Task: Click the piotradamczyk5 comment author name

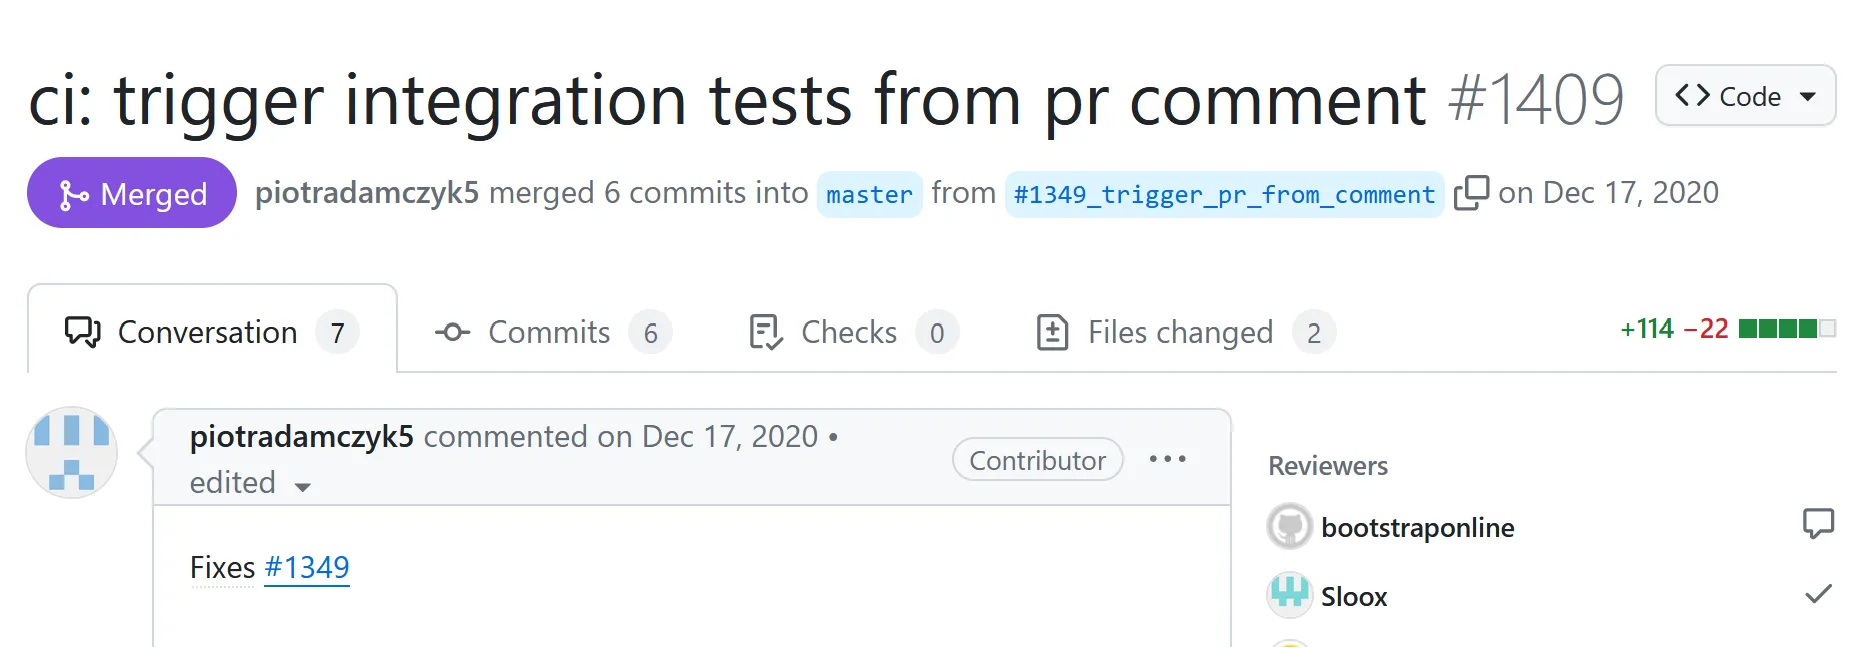Action: click(x=301, y=437)
